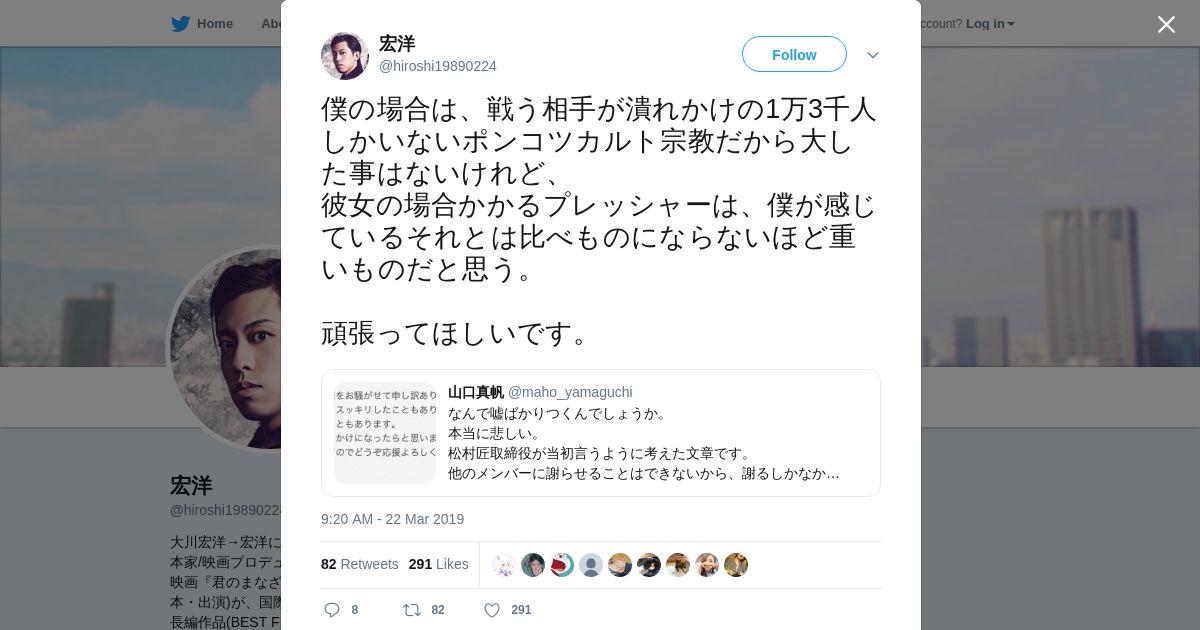Open the quoted tweet image thumbnail
Image resolution: width=1200 pixels, height=630 pixels.
pyautogui.click(x=385, y=433)
